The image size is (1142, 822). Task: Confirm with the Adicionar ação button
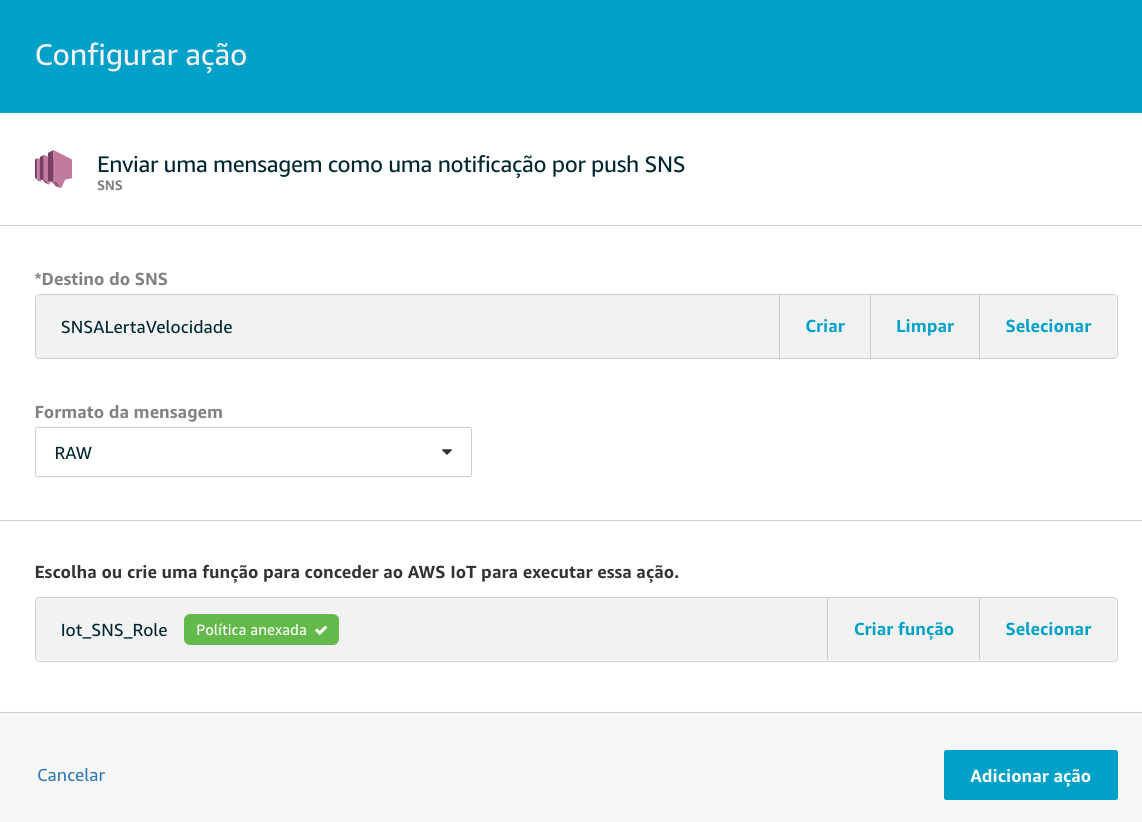pos(1031,775)
